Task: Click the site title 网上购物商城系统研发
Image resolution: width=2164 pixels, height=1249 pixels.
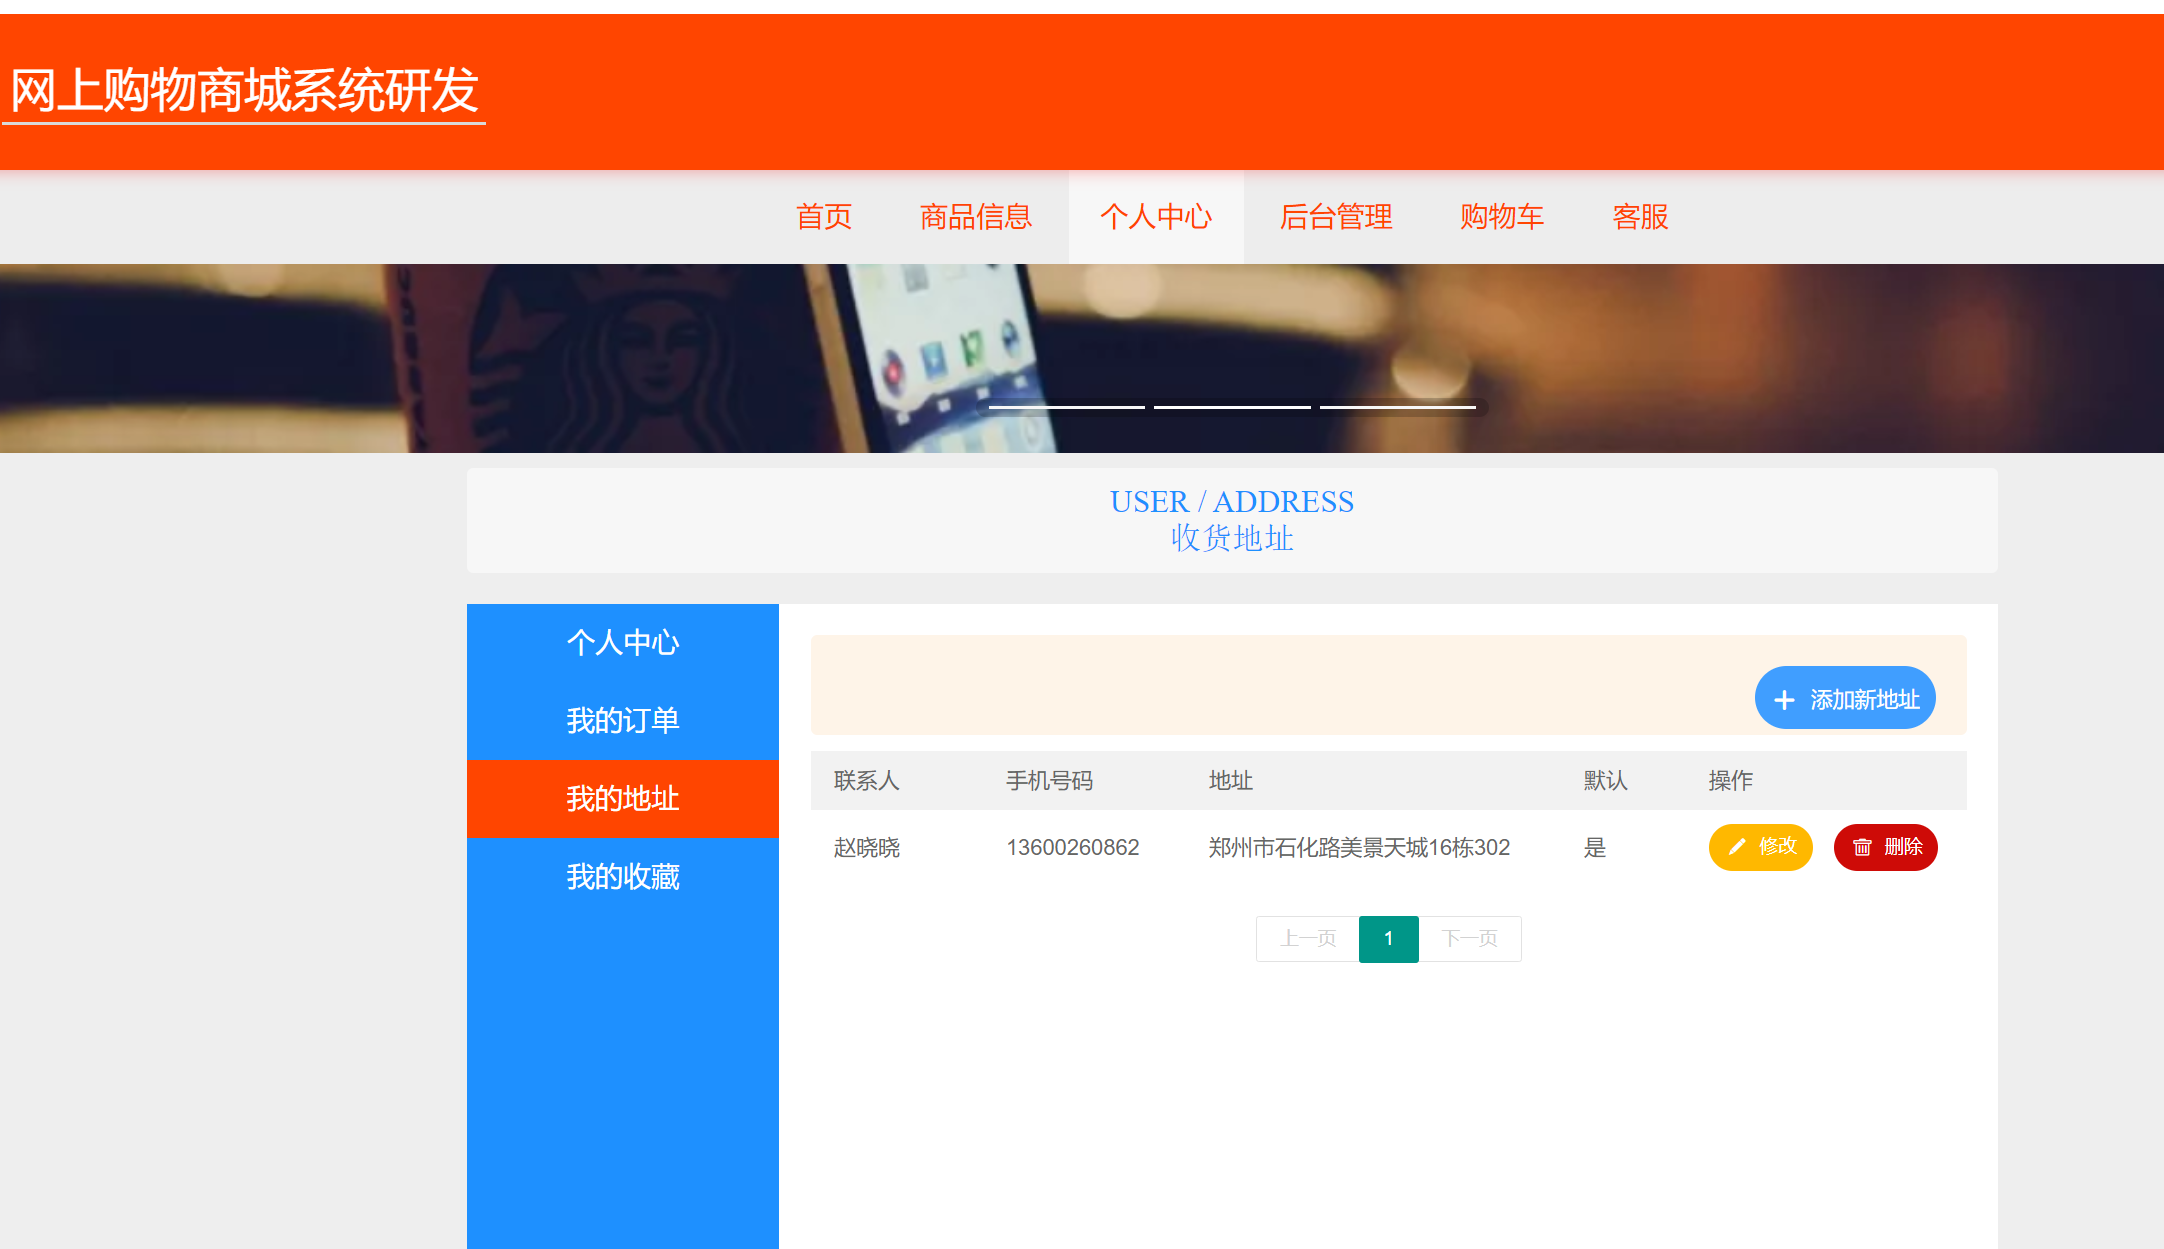Action: pyautogui.click(x=243, y=94)
